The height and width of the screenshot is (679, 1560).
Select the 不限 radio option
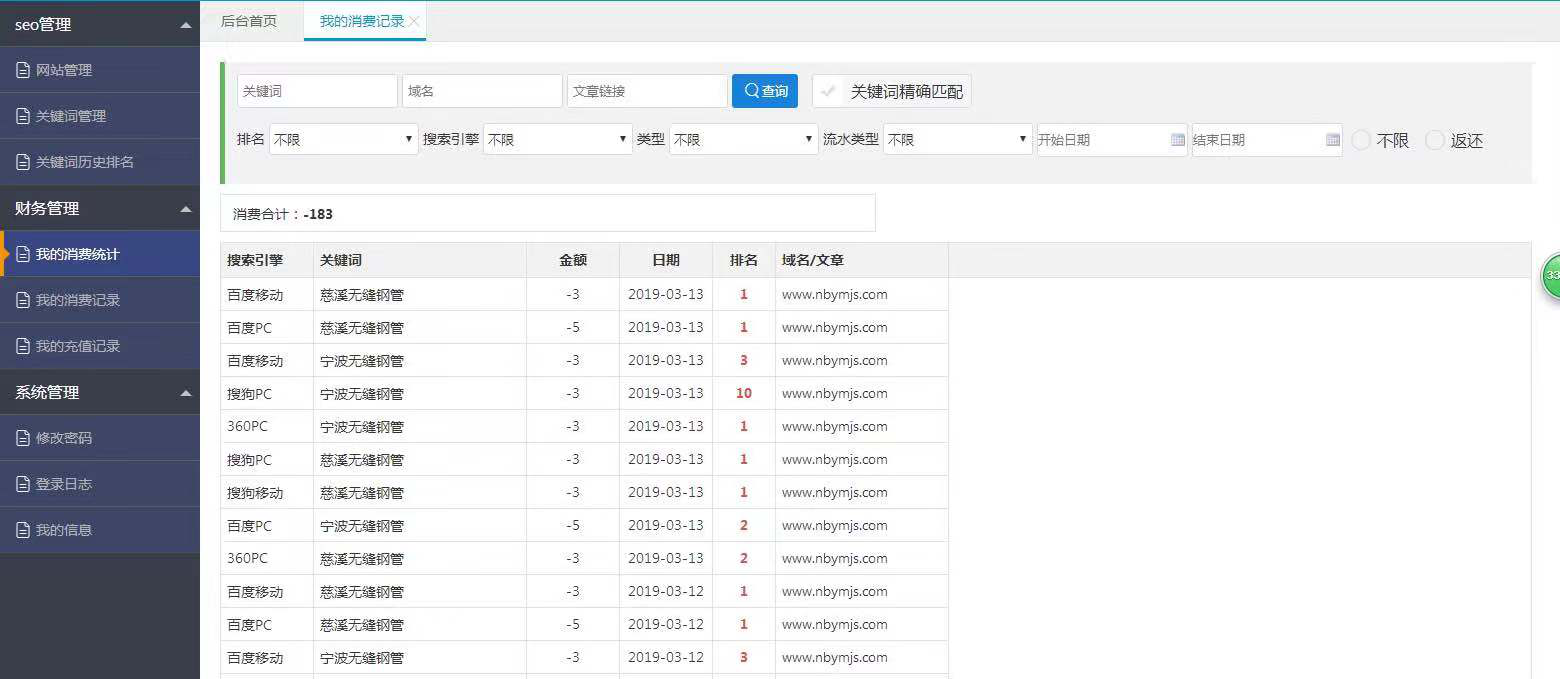click(1361, 140)
